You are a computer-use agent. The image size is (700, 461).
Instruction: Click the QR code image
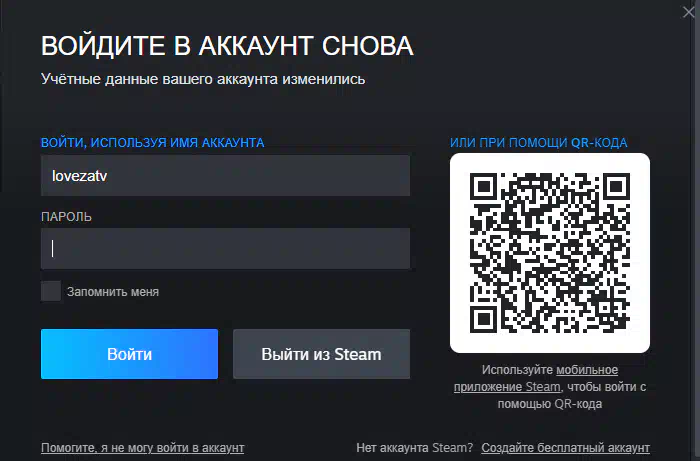[x=550, y=253]
